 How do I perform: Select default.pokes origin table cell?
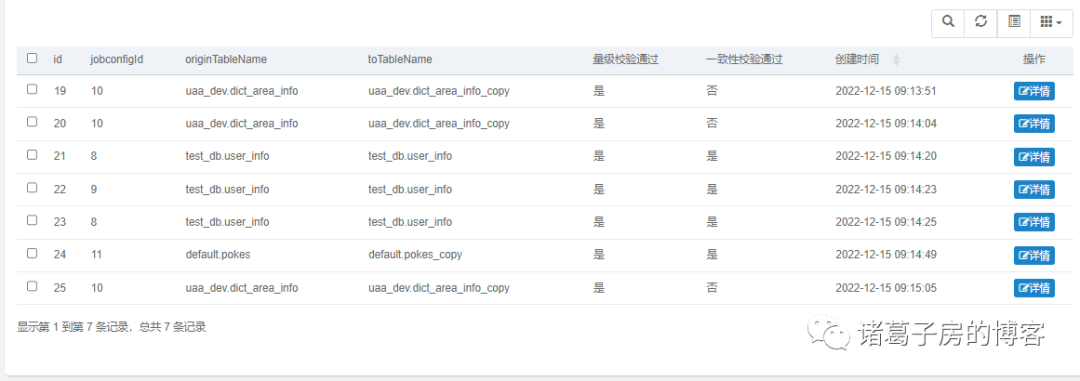click(x=218, y=255)
